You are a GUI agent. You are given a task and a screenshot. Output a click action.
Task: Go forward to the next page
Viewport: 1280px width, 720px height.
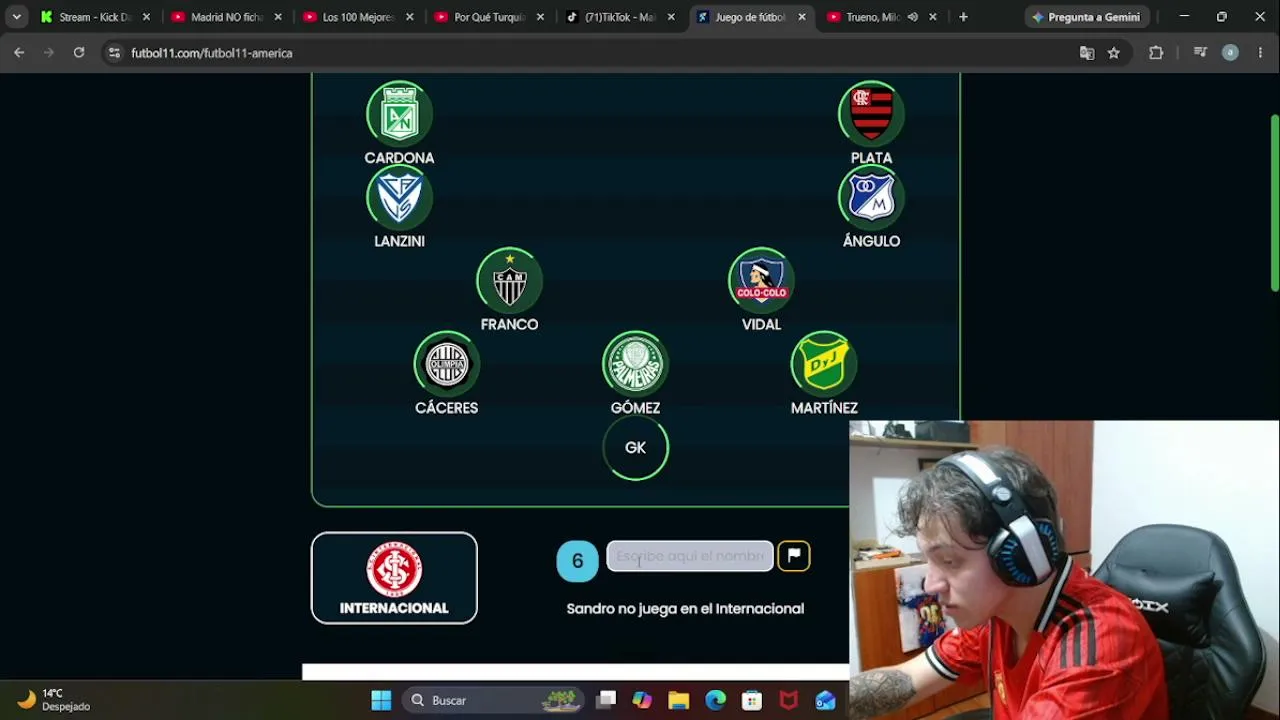click(48, 53)
